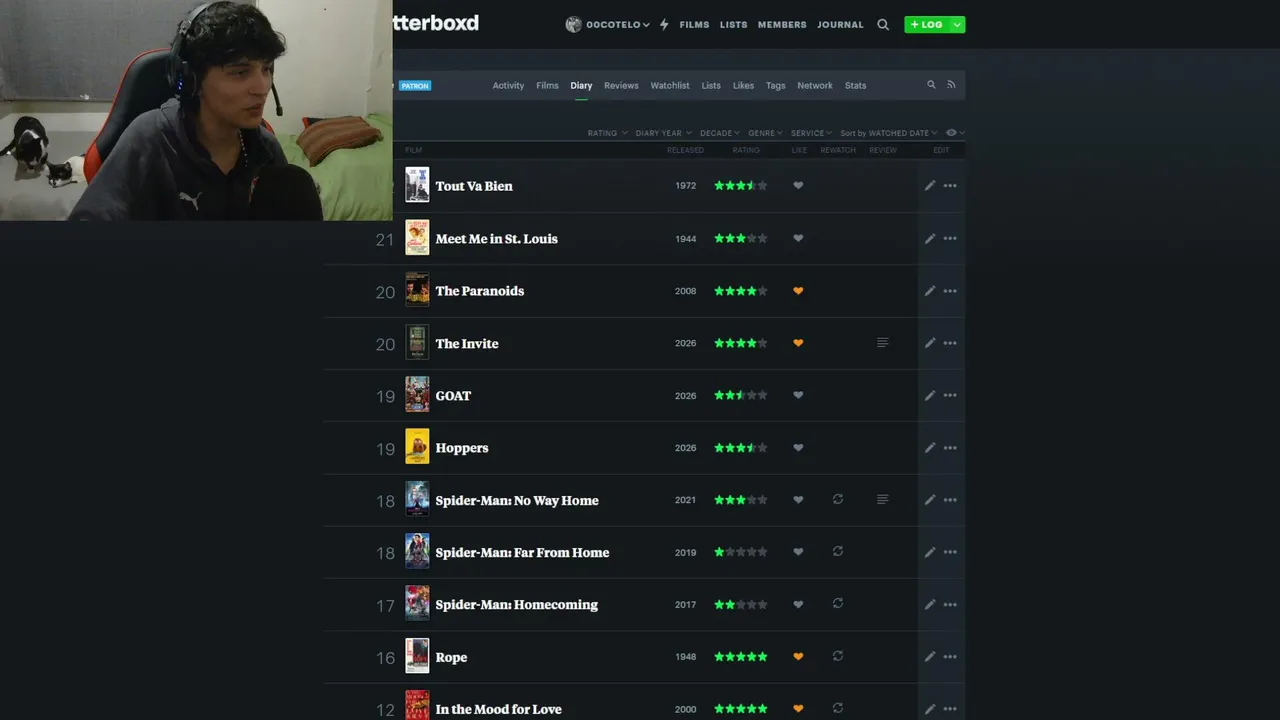The width and height of the screenshot is (1280, 720).
Task: Open the dropdown arrow beside the LOG button
Action: click(x=957, y=25)
